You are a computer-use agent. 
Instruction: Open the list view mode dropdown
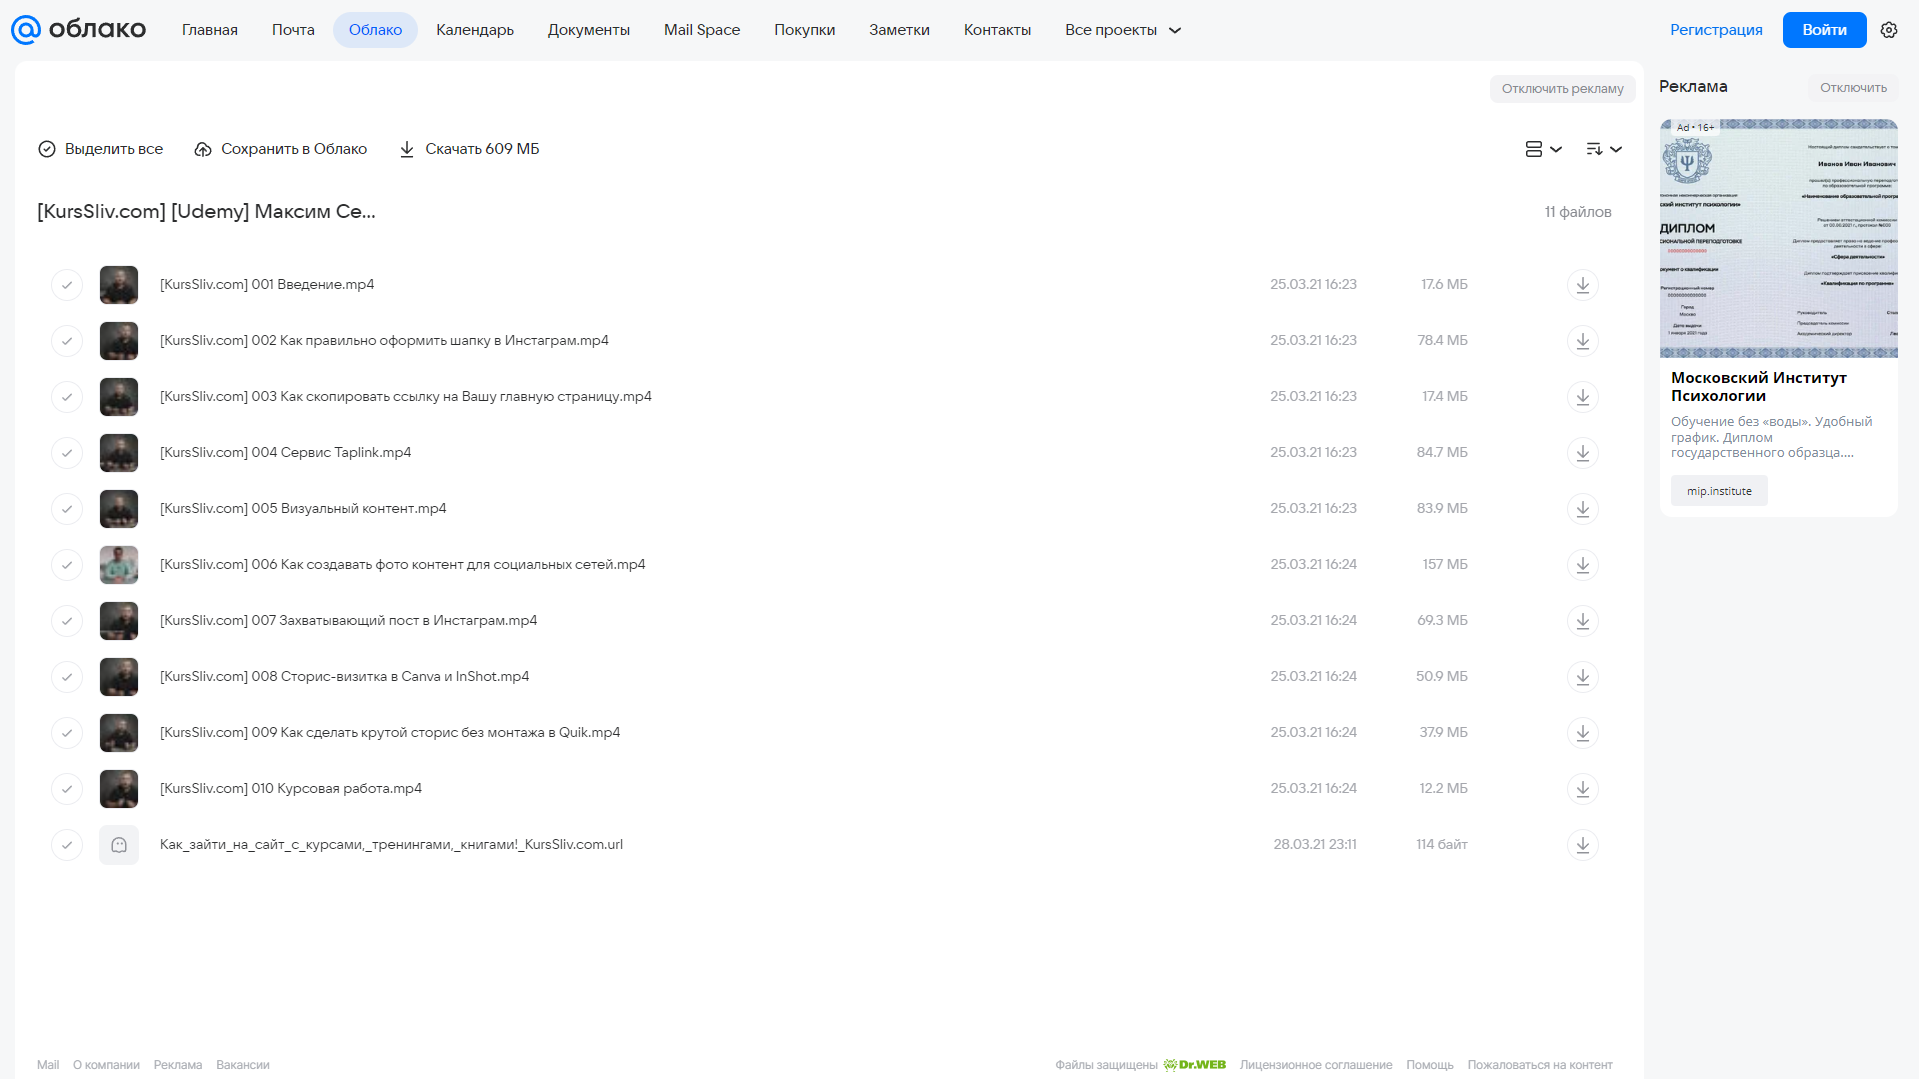pyautogui.click(x=1543, y=149)
